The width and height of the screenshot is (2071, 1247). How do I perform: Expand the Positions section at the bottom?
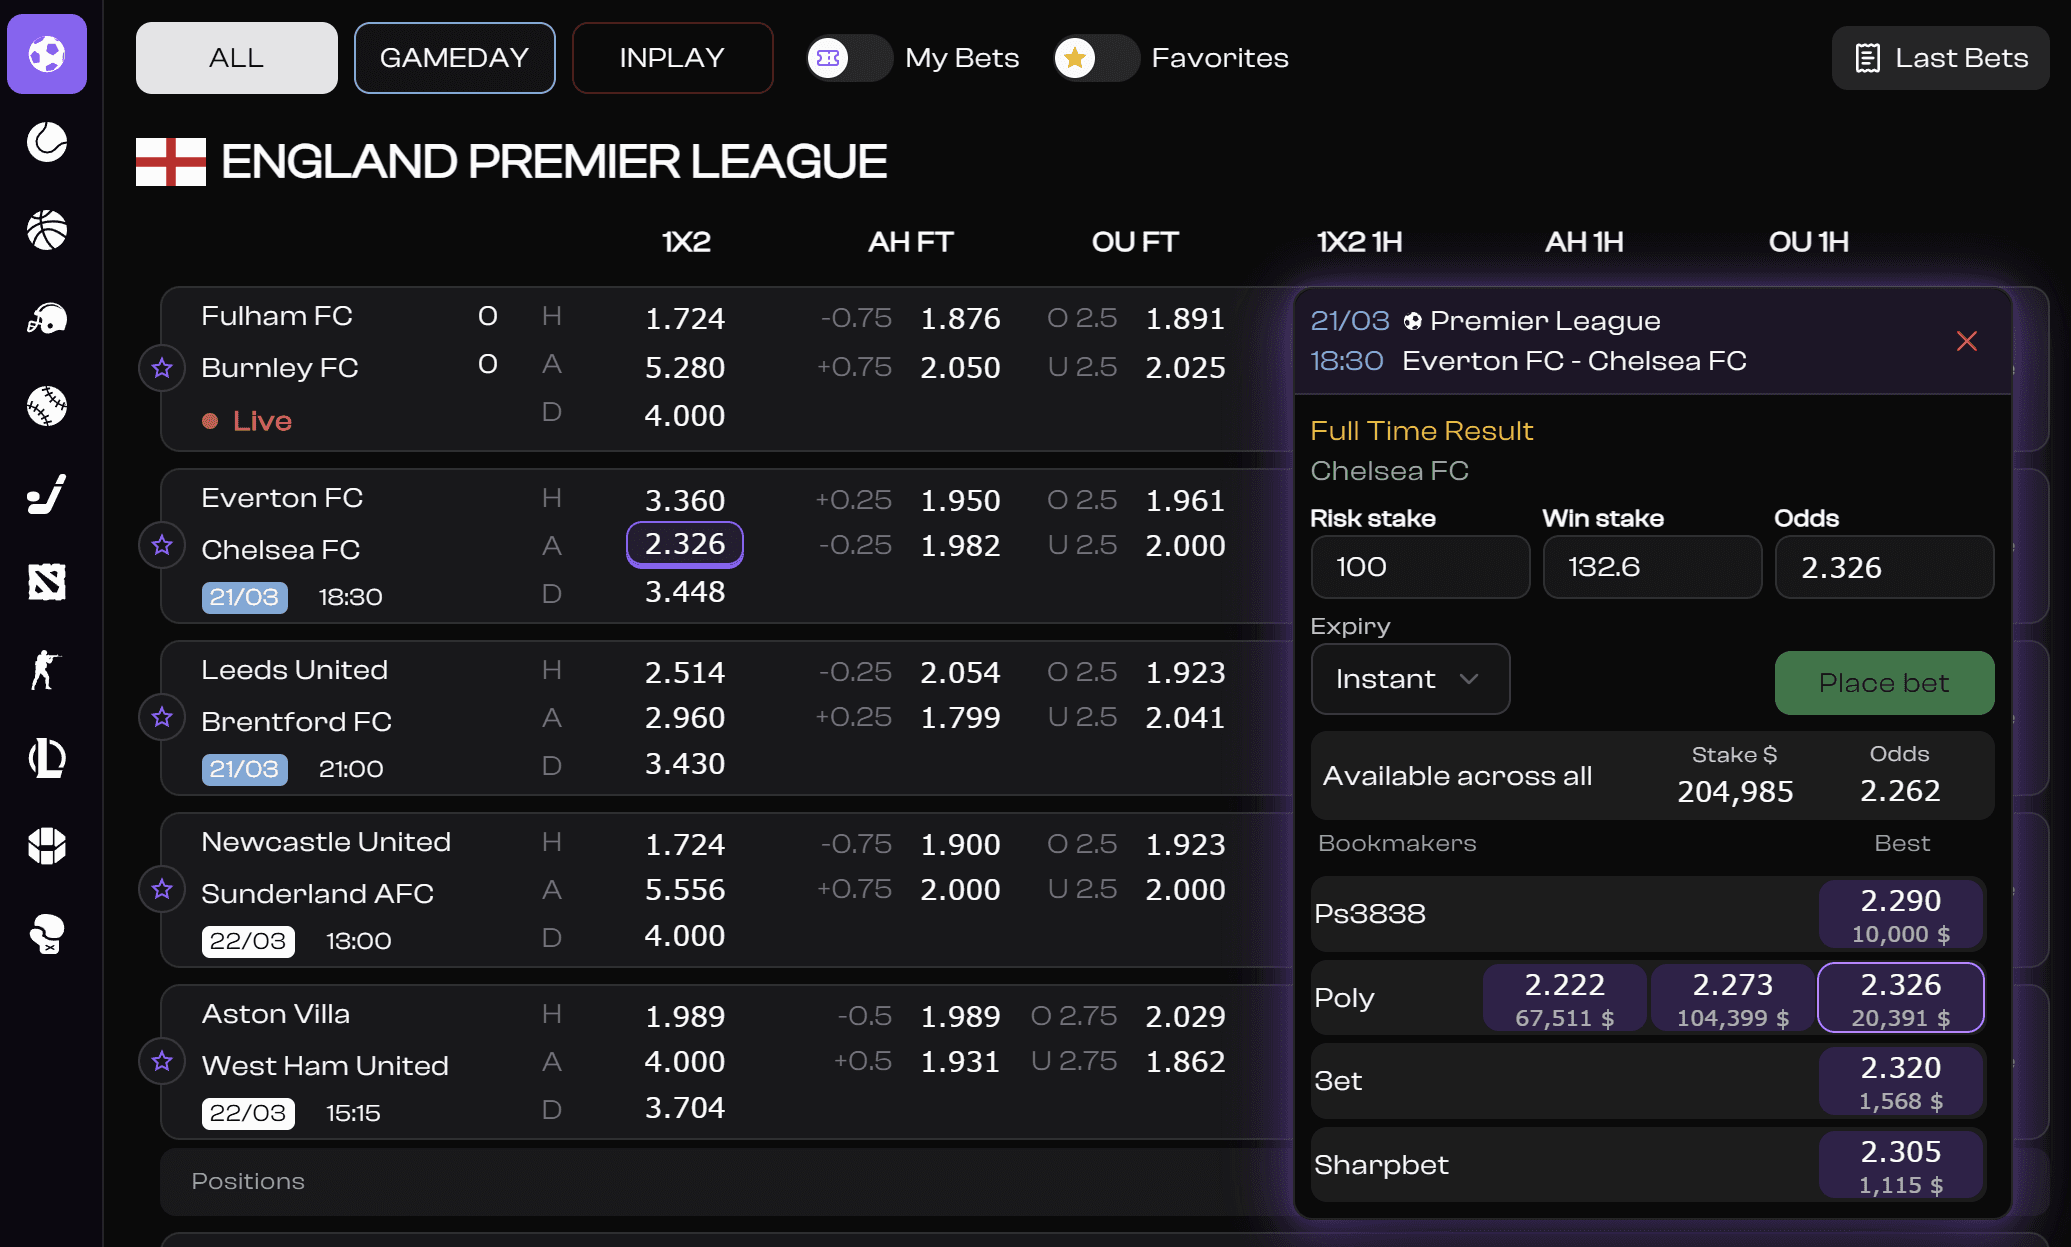click(247, 1181)
